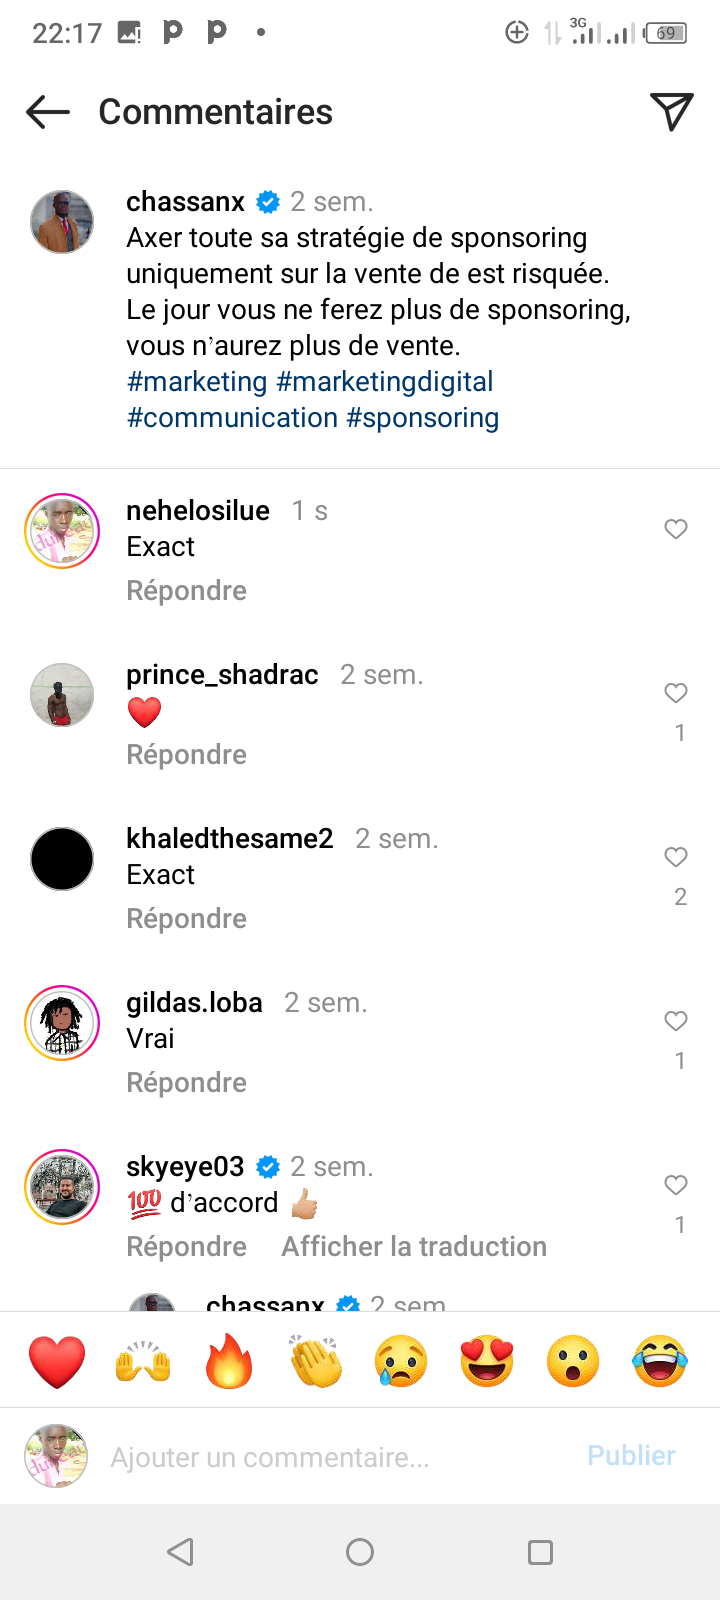
Task: Open the #marketingdigital hashtag
Action: pyautogui.click(x=385, y=382)
